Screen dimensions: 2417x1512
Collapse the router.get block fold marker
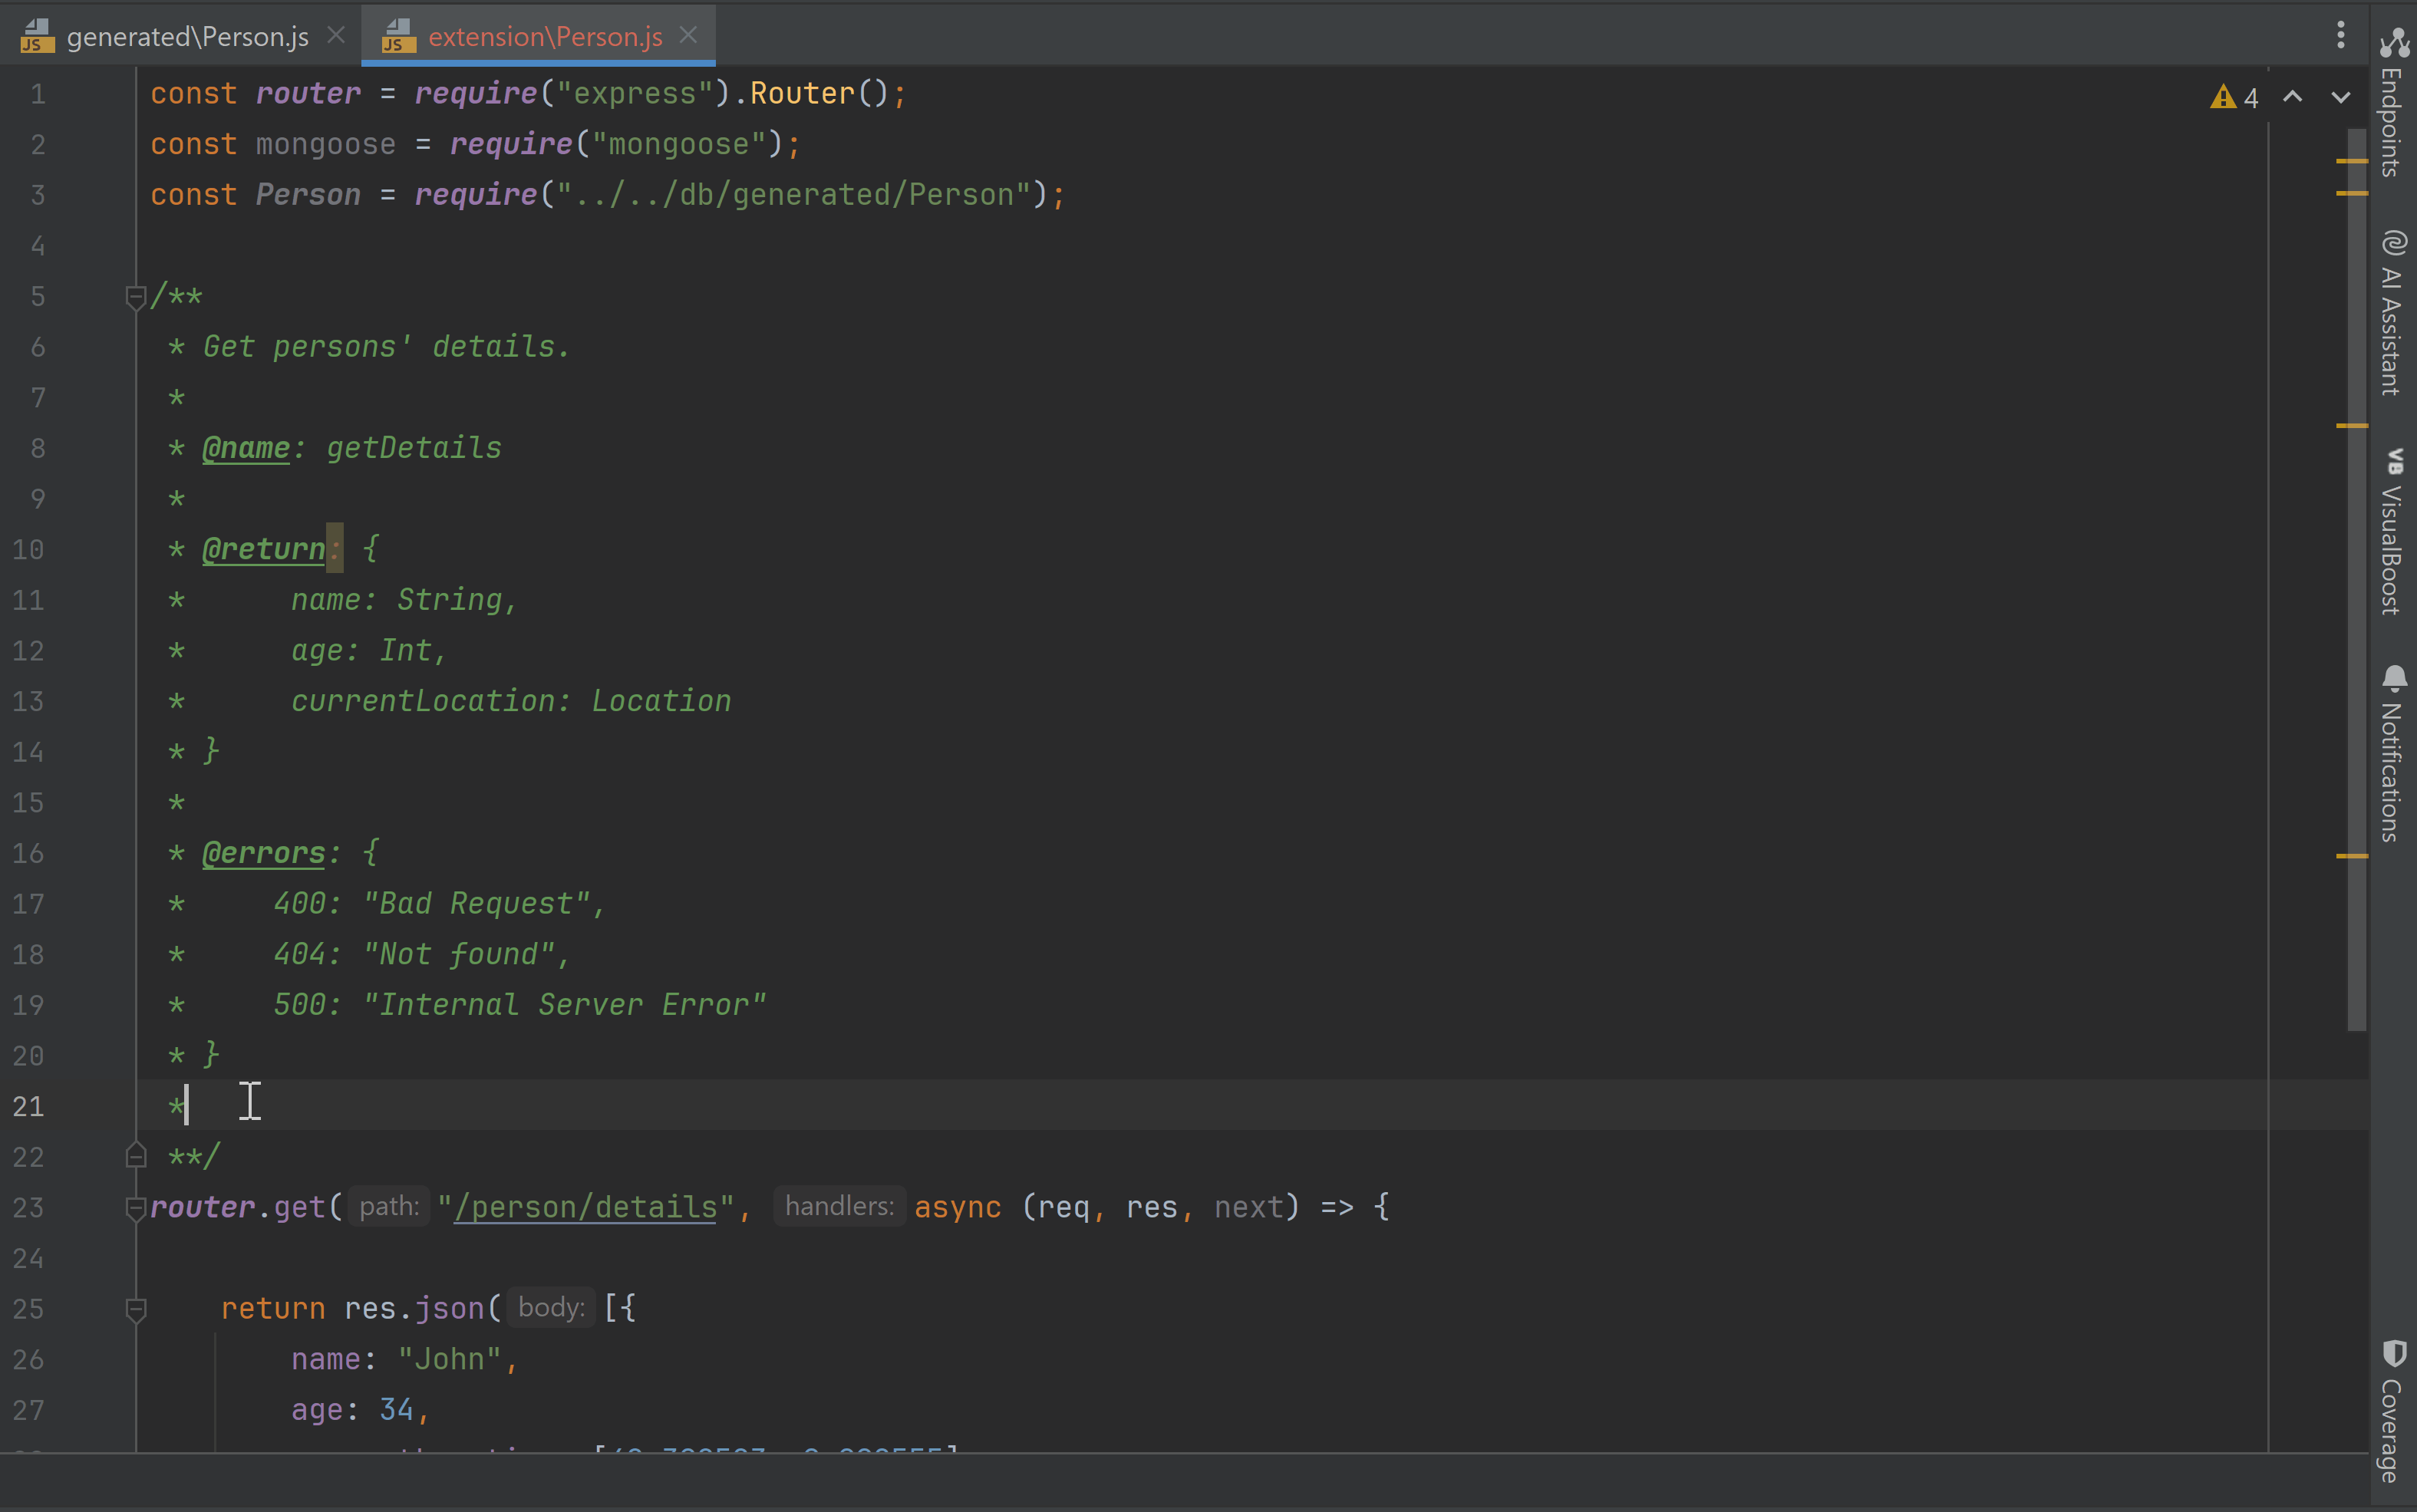(x=136, y=1208)
